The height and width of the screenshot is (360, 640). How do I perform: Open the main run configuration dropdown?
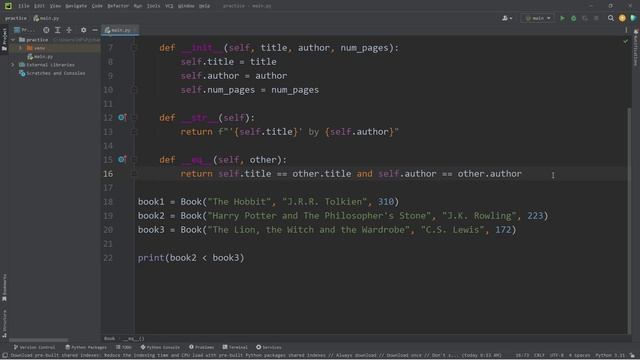538,18
